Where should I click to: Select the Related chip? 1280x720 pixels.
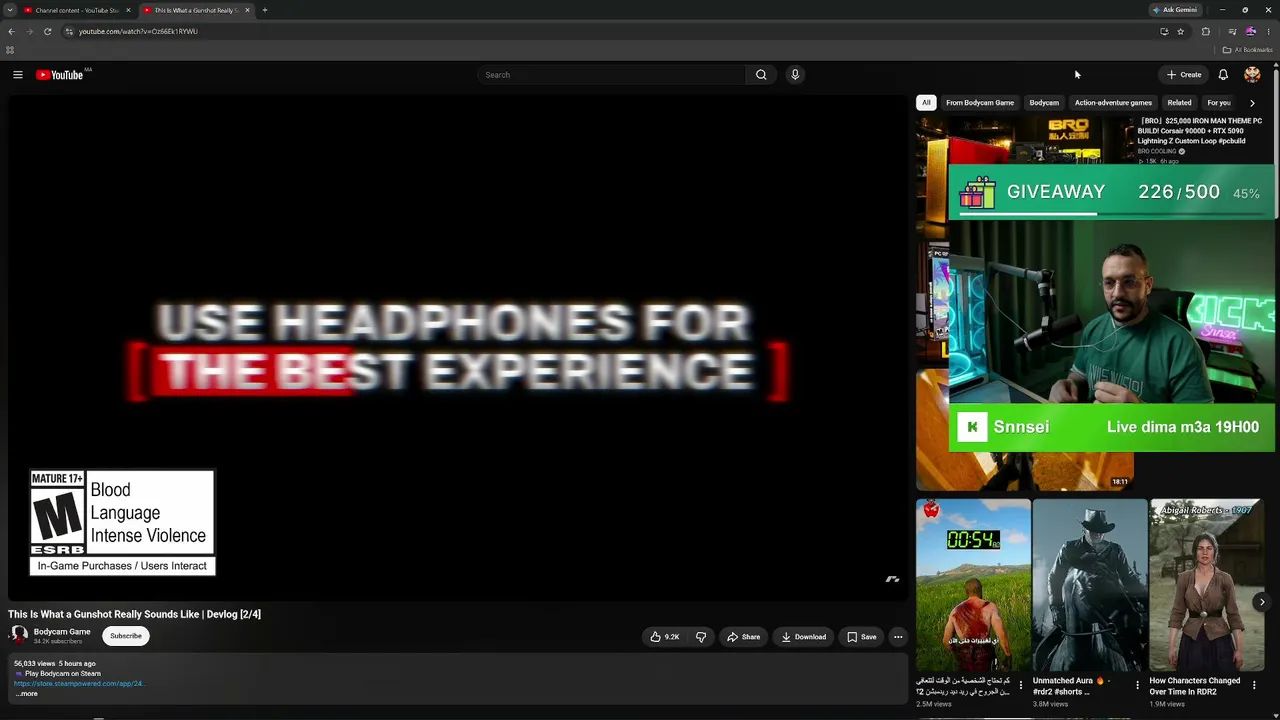tap(1179, 103)
